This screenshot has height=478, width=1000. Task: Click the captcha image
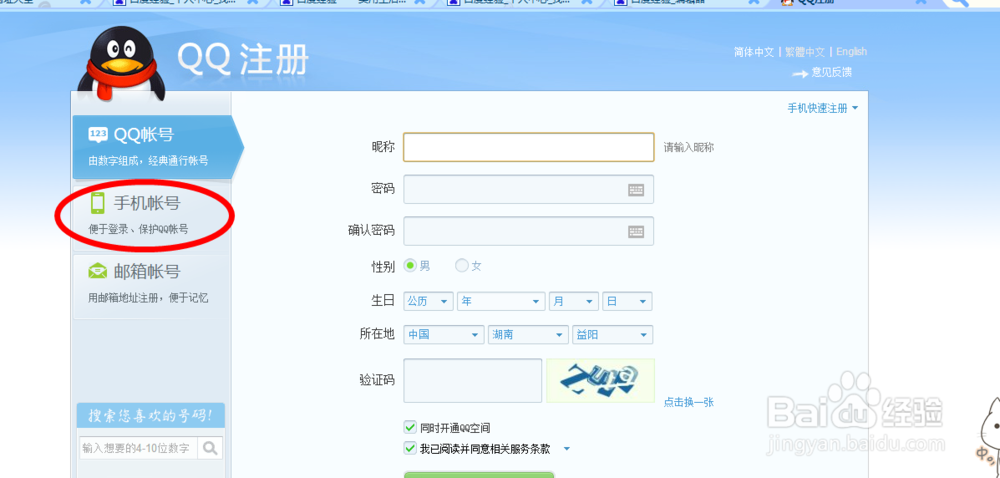[600, 380]
